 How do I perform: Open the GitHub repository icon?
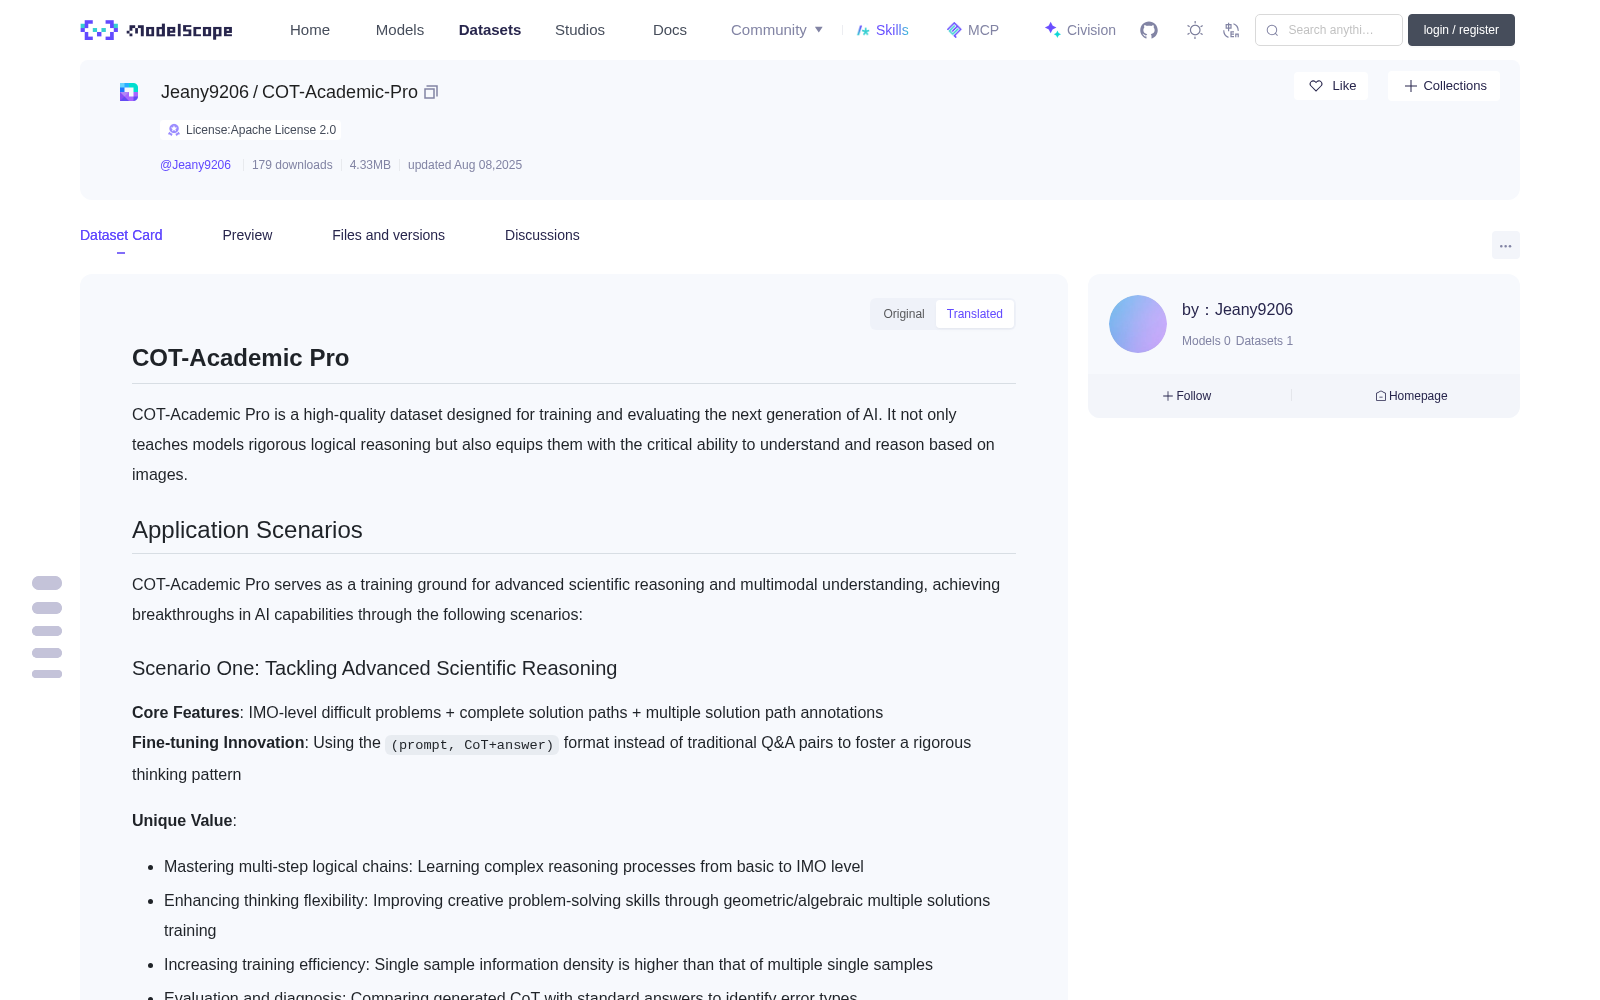point(1149,30)
